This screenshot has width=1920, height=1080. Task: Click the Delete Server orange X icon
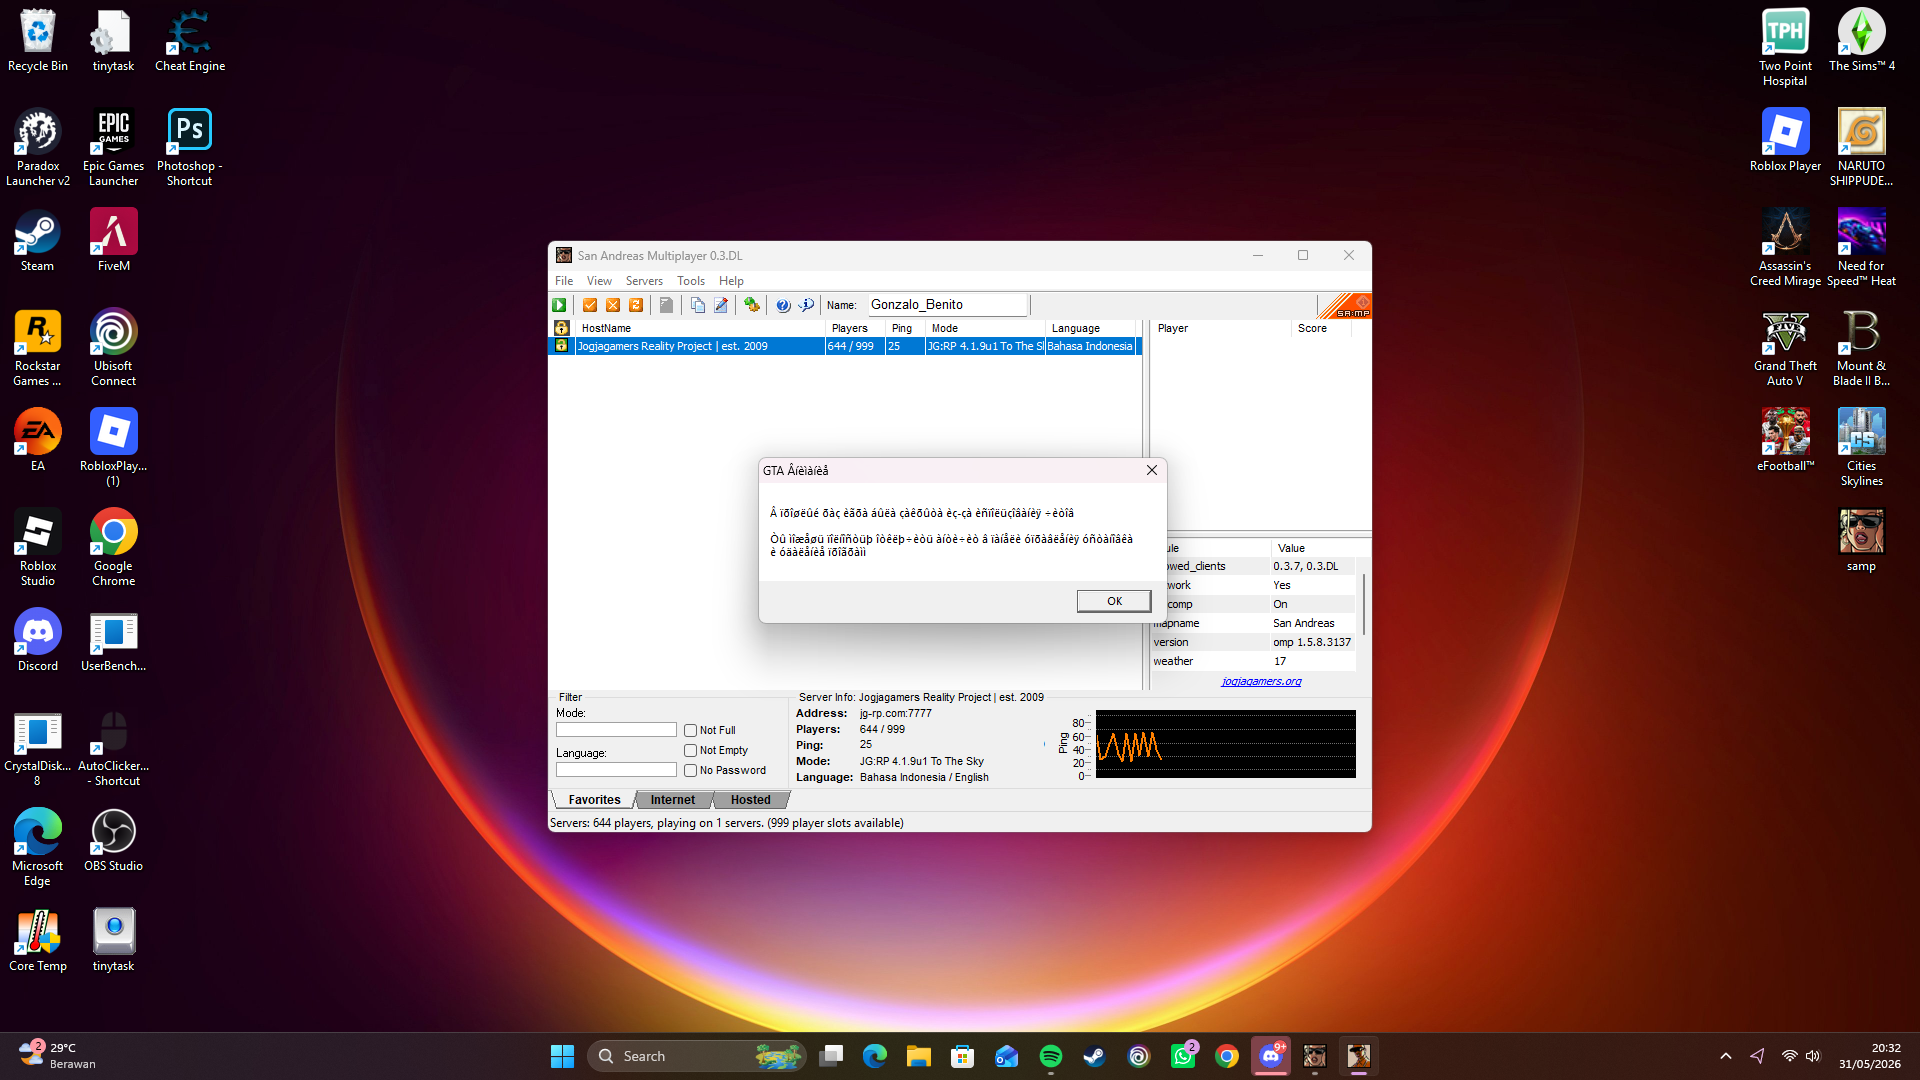click(x=613, y=305)
